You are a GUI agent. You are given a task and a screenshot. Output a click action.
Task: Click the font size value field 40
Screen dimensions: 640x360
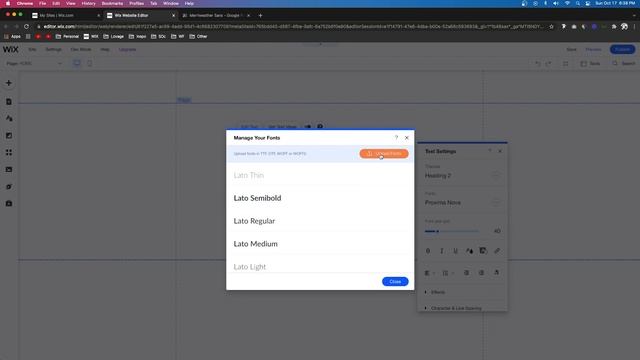[x=496, y=231]
